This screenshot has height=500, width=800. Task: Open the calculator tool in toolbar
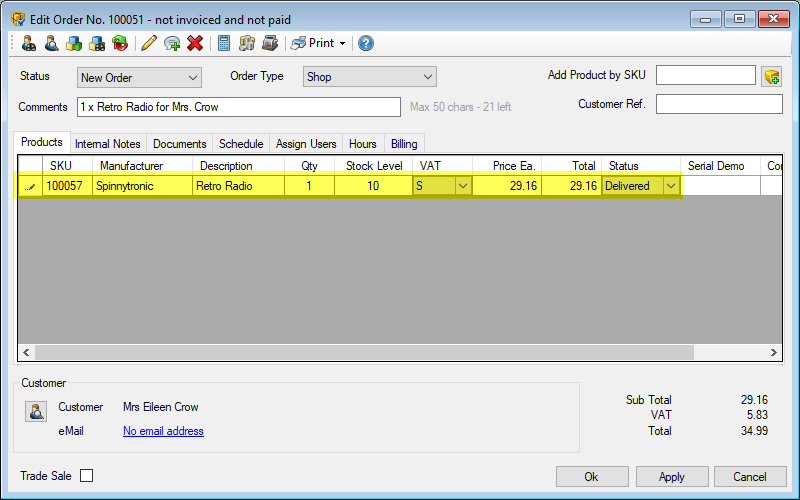tap(224, 43)
